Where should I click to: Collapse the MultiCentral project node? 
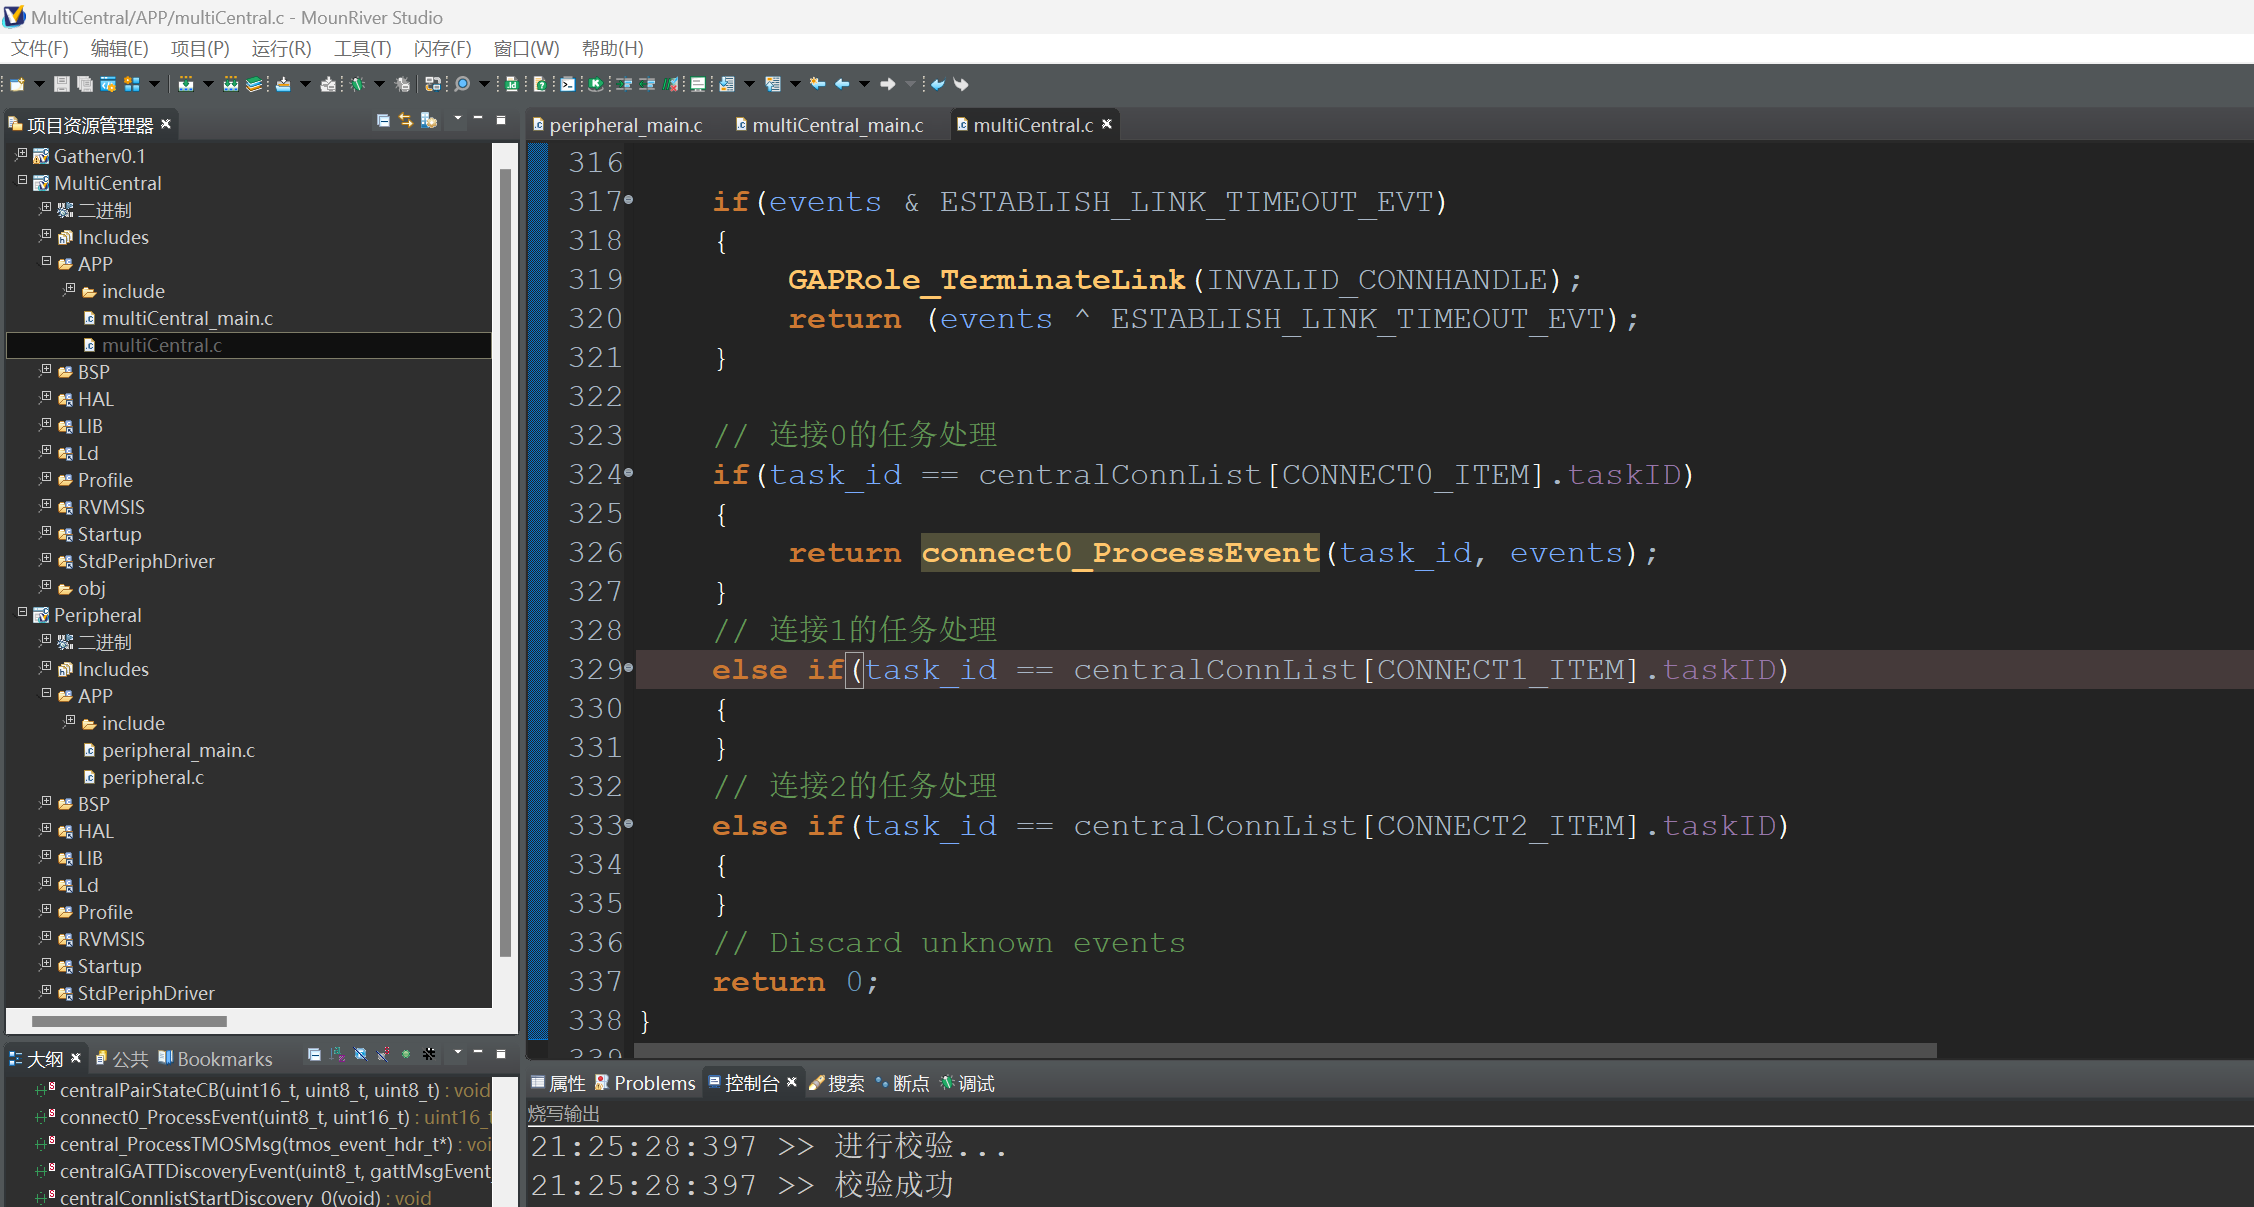click(22, 181)
